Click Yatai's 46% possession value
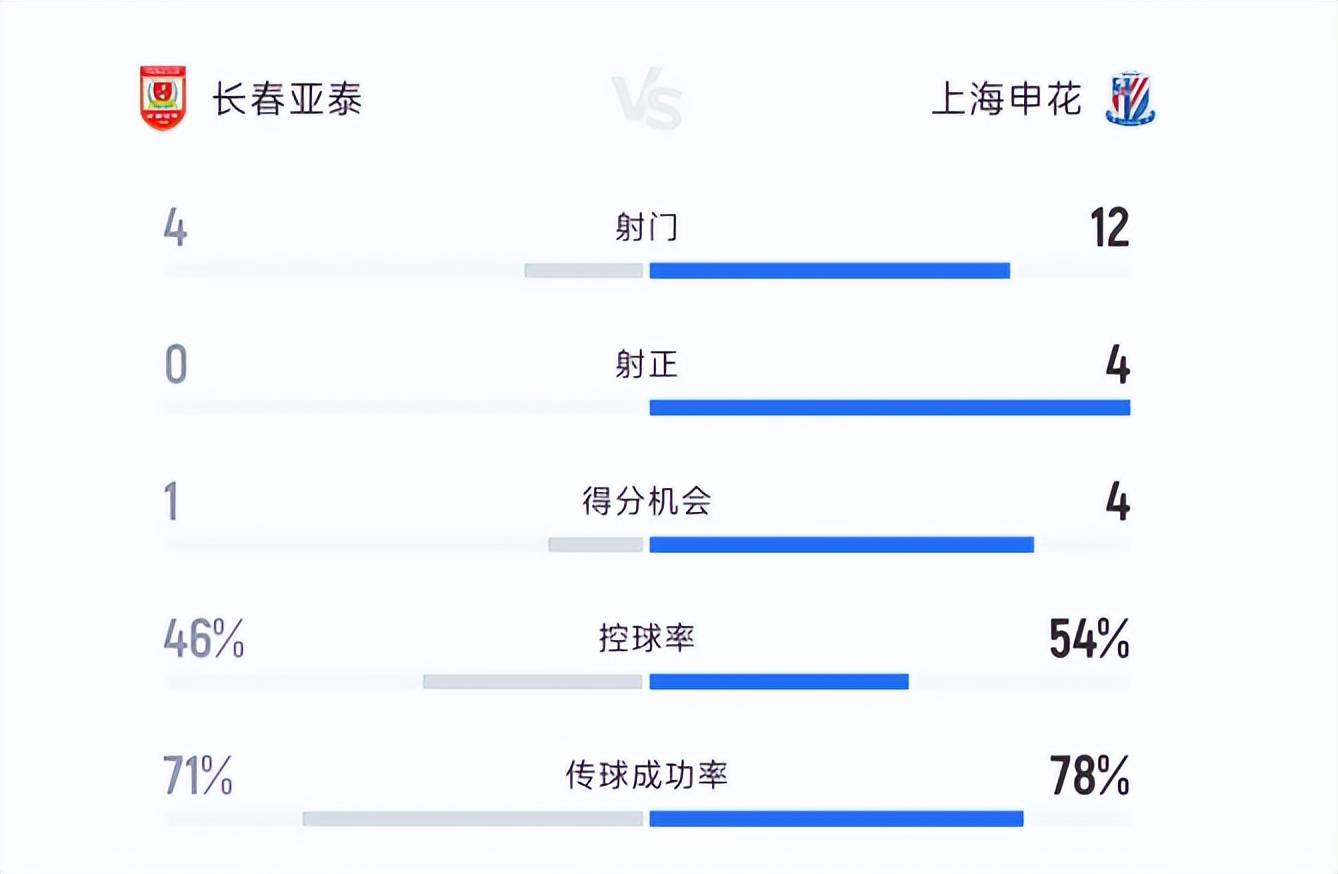The width and height of the screenshot is (1338, 874). point(203,639)
